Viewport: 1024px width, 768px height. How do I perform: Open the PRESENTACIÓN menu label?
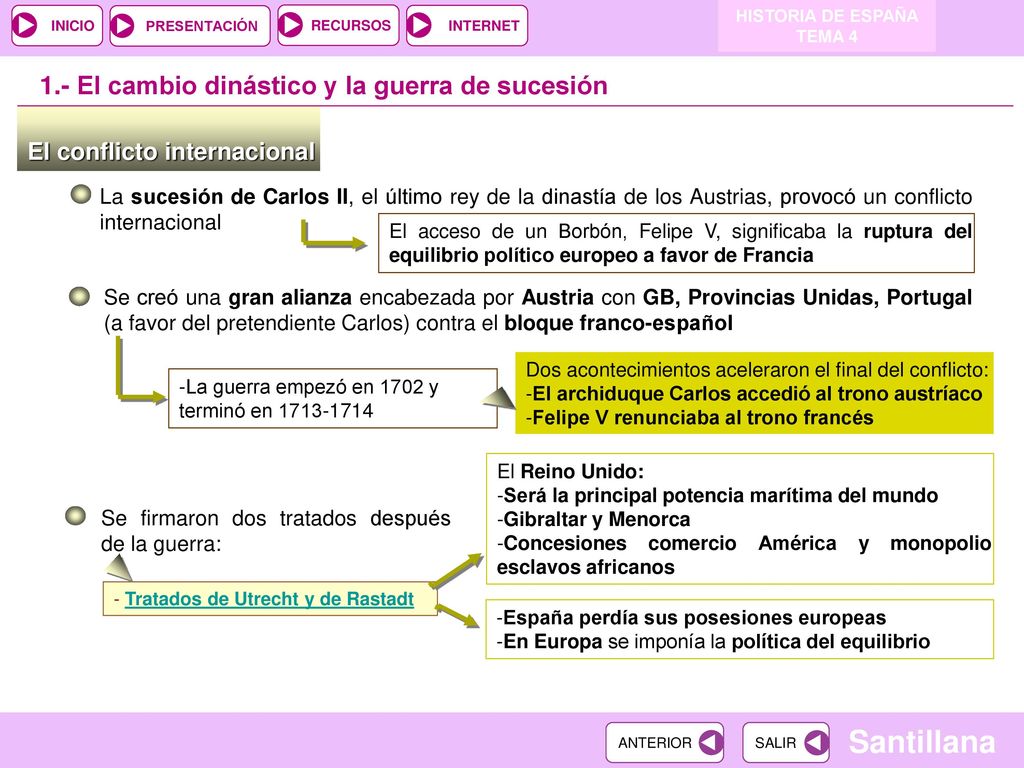202,26
